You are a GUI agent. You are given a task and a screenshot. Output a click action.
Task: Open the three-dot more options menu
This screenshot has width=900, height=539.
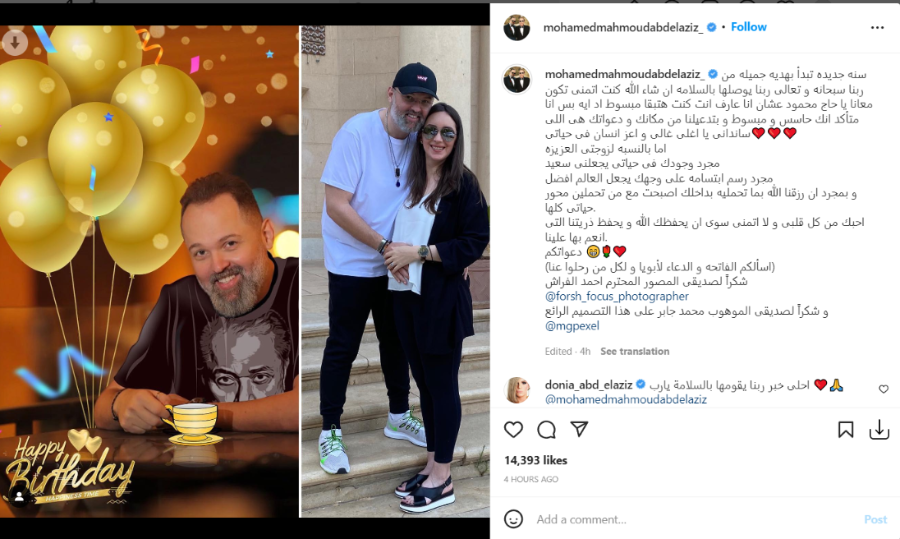click(877, 28)
